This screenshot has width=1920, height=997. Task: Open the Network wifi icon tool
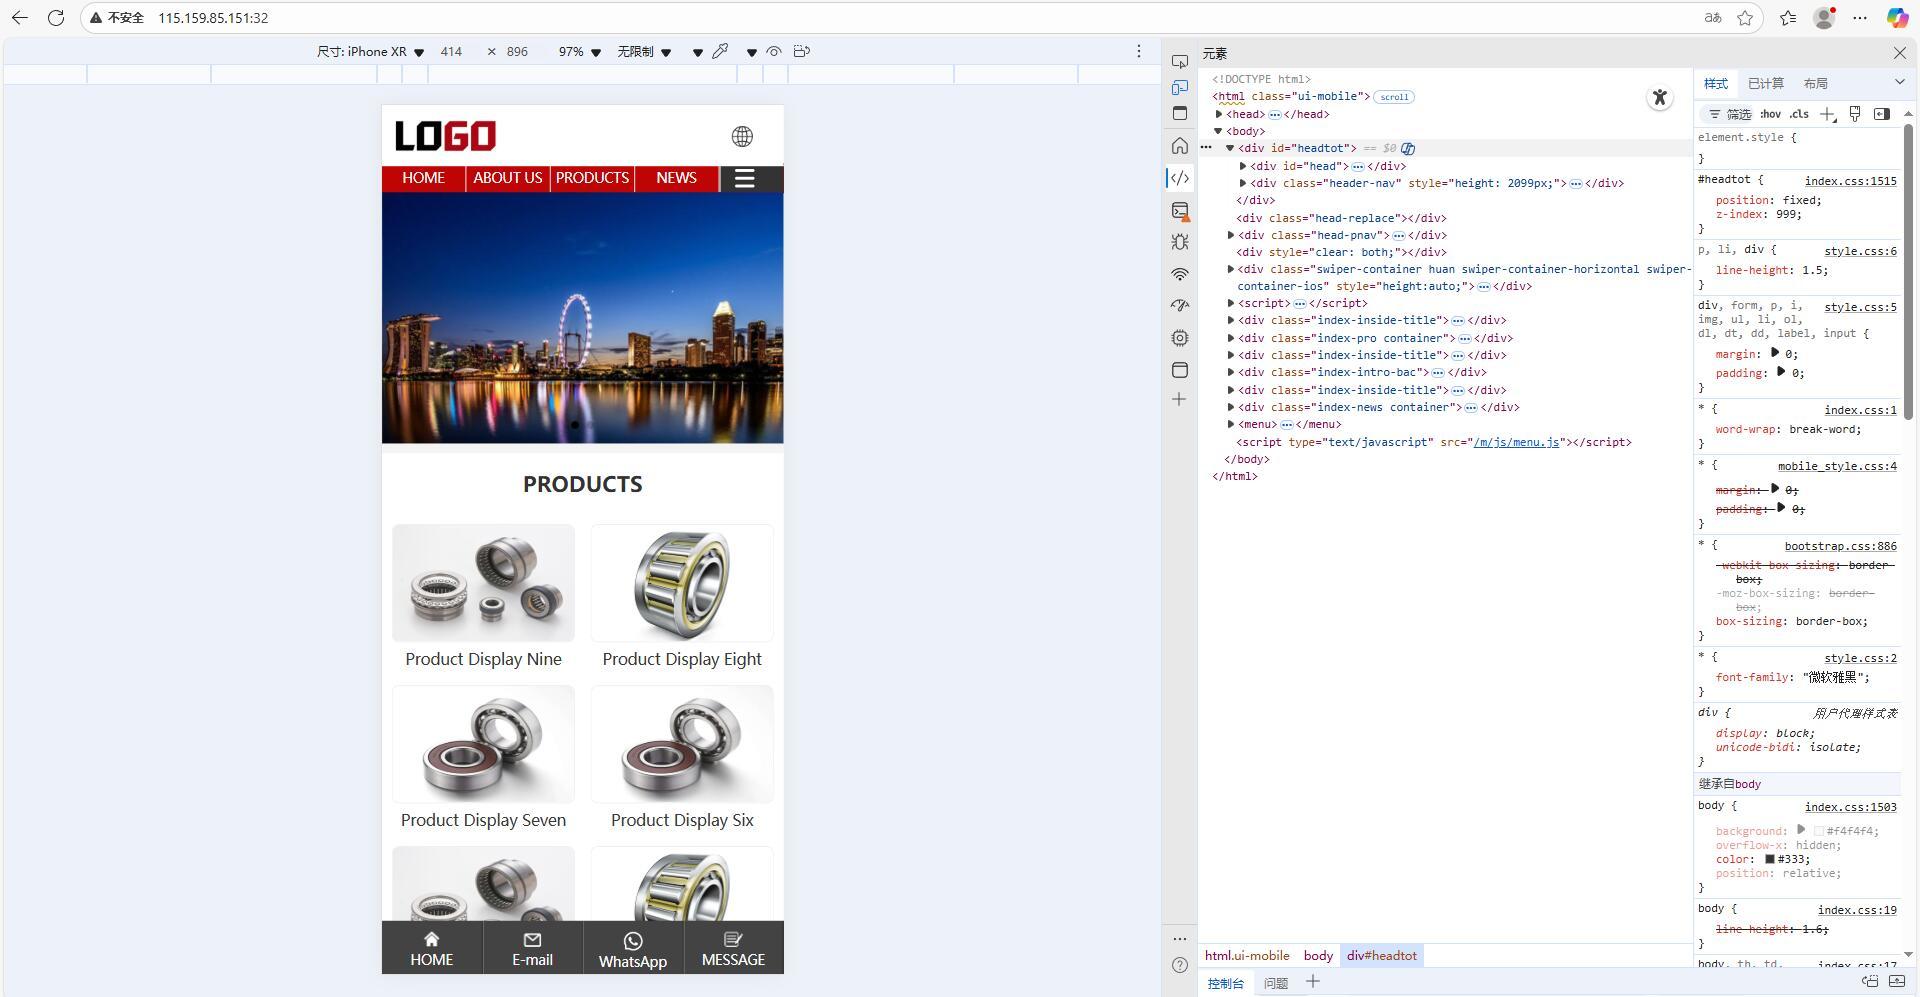click(1180, 274)
